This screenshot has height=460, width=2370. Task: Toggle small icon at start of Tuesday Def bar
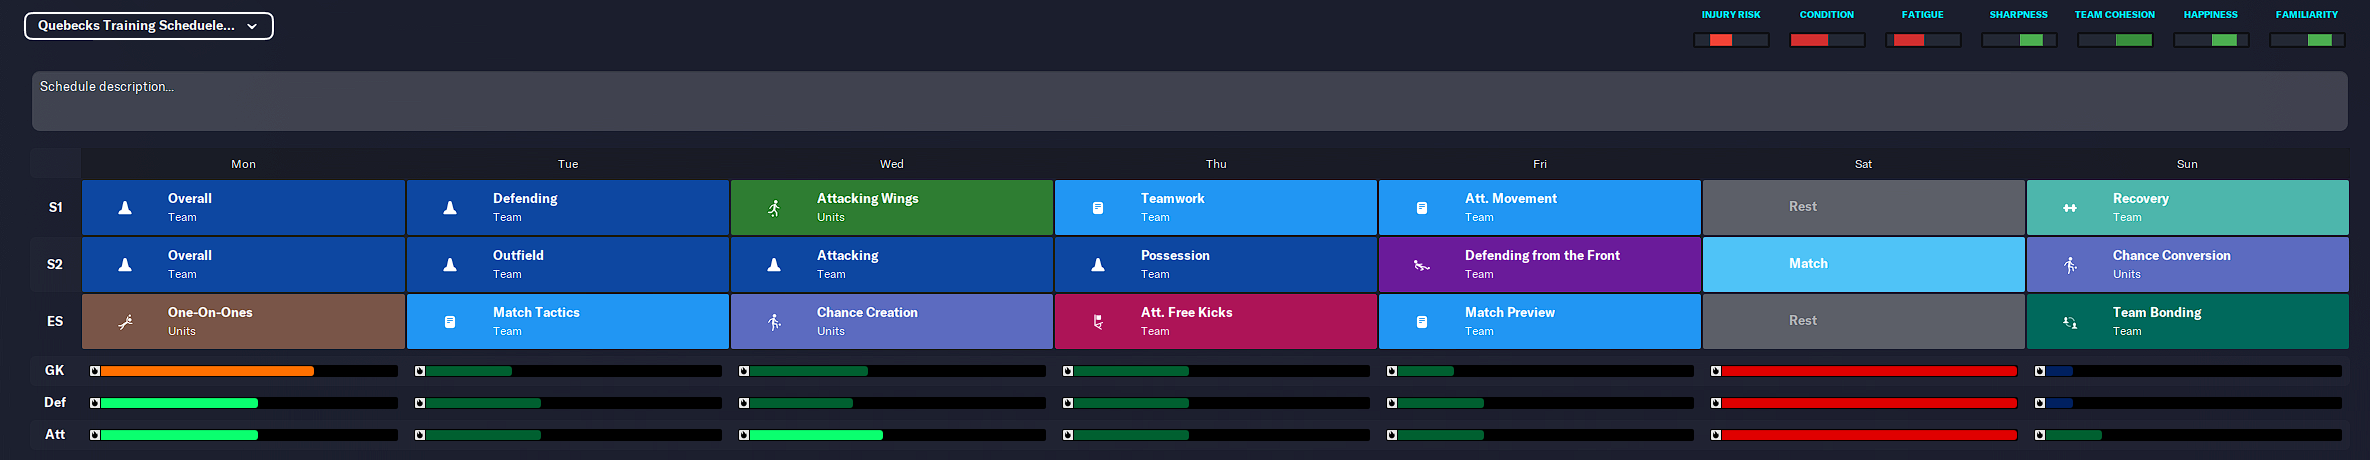click(420, 403)
